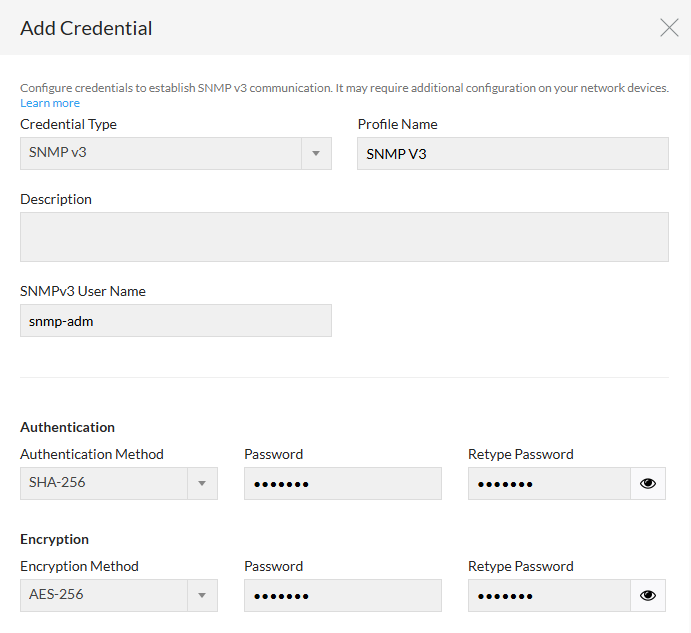Click the Add Credential dialog title
Viewport: 691px width, 633px height.
tap(86, 28)
